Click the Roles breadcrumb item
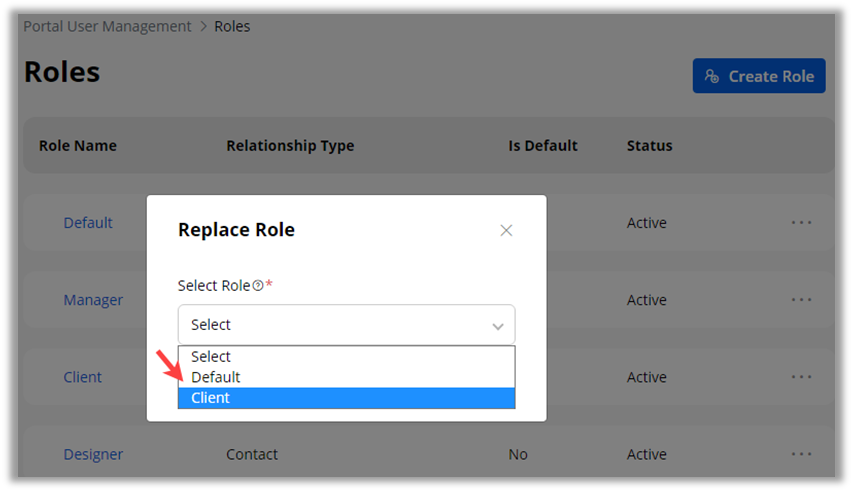This screenshot has height=491, width=853. pos(232,26)
